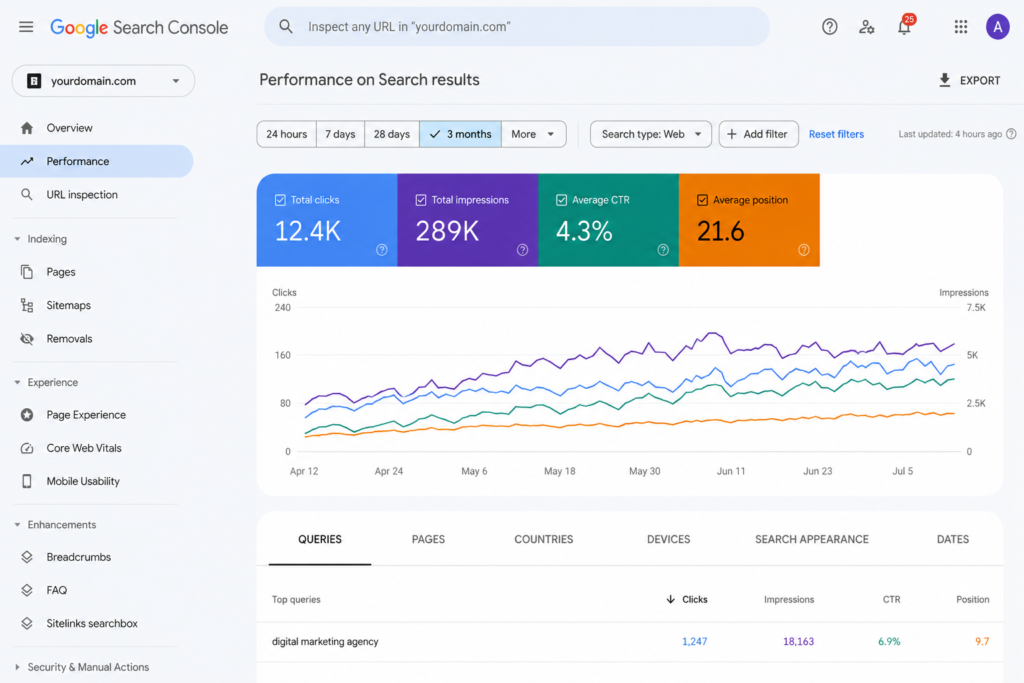Toggle the Average CTR checkbox
This screenshot has width=1024, height=683.
(561, 200)
